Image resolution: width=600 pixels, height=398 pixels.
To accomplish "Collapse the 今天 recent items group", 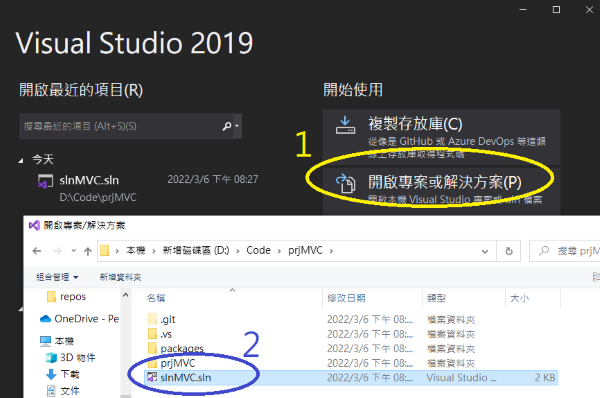I will click(21, 161).
